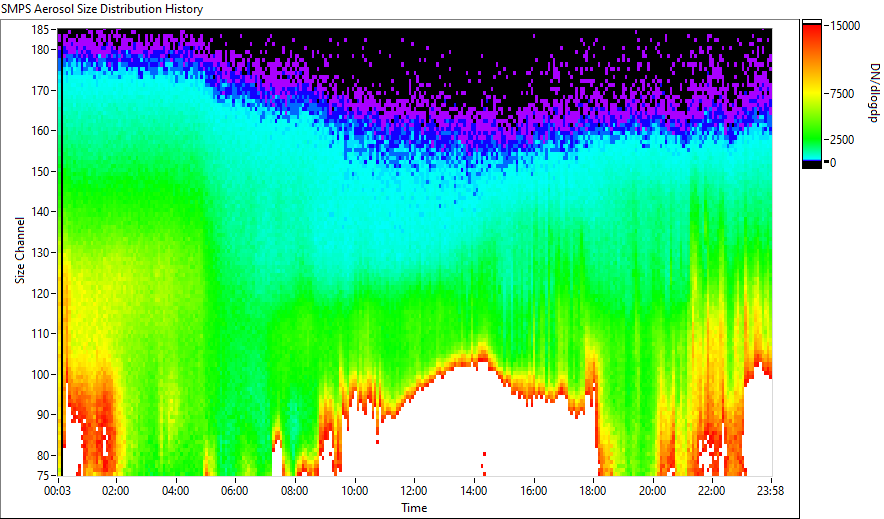Screen dimensions: 884x519
Task: Click the 75 size channel axis minimum
Action: click(x=43, y=476)
